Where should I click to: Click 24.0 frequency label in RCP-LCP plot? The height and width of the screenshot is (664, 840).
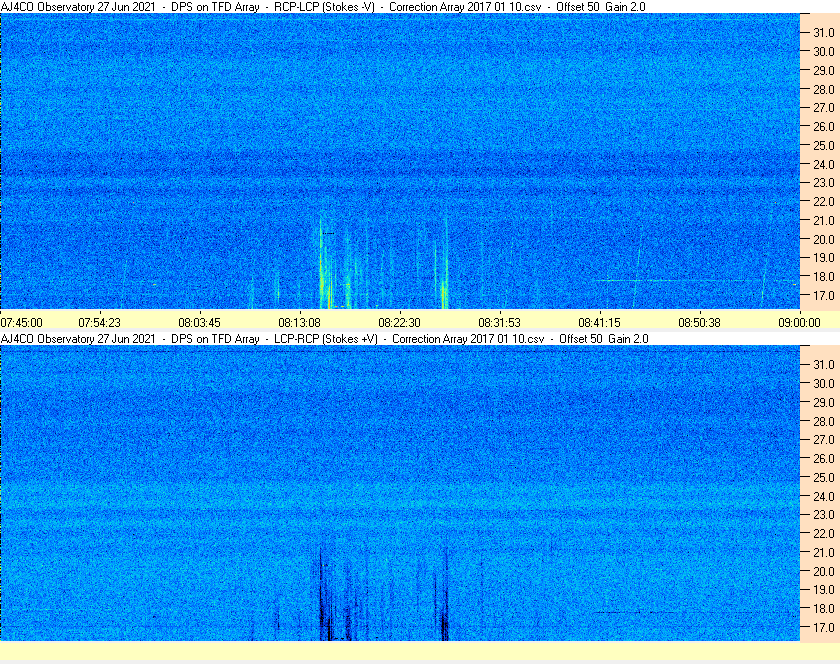click(x=824, y=164)
